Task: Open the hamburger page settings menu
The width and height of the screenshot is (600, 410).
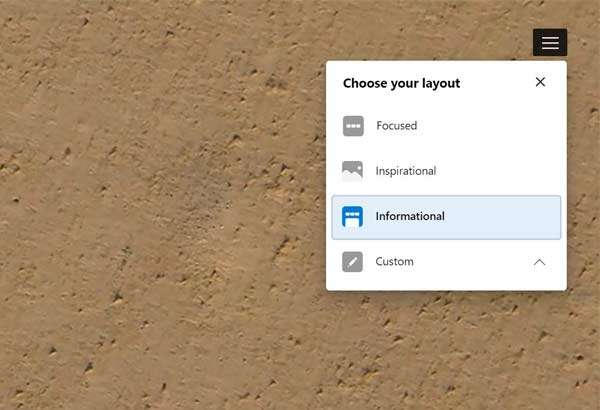Action: [550, 43]
